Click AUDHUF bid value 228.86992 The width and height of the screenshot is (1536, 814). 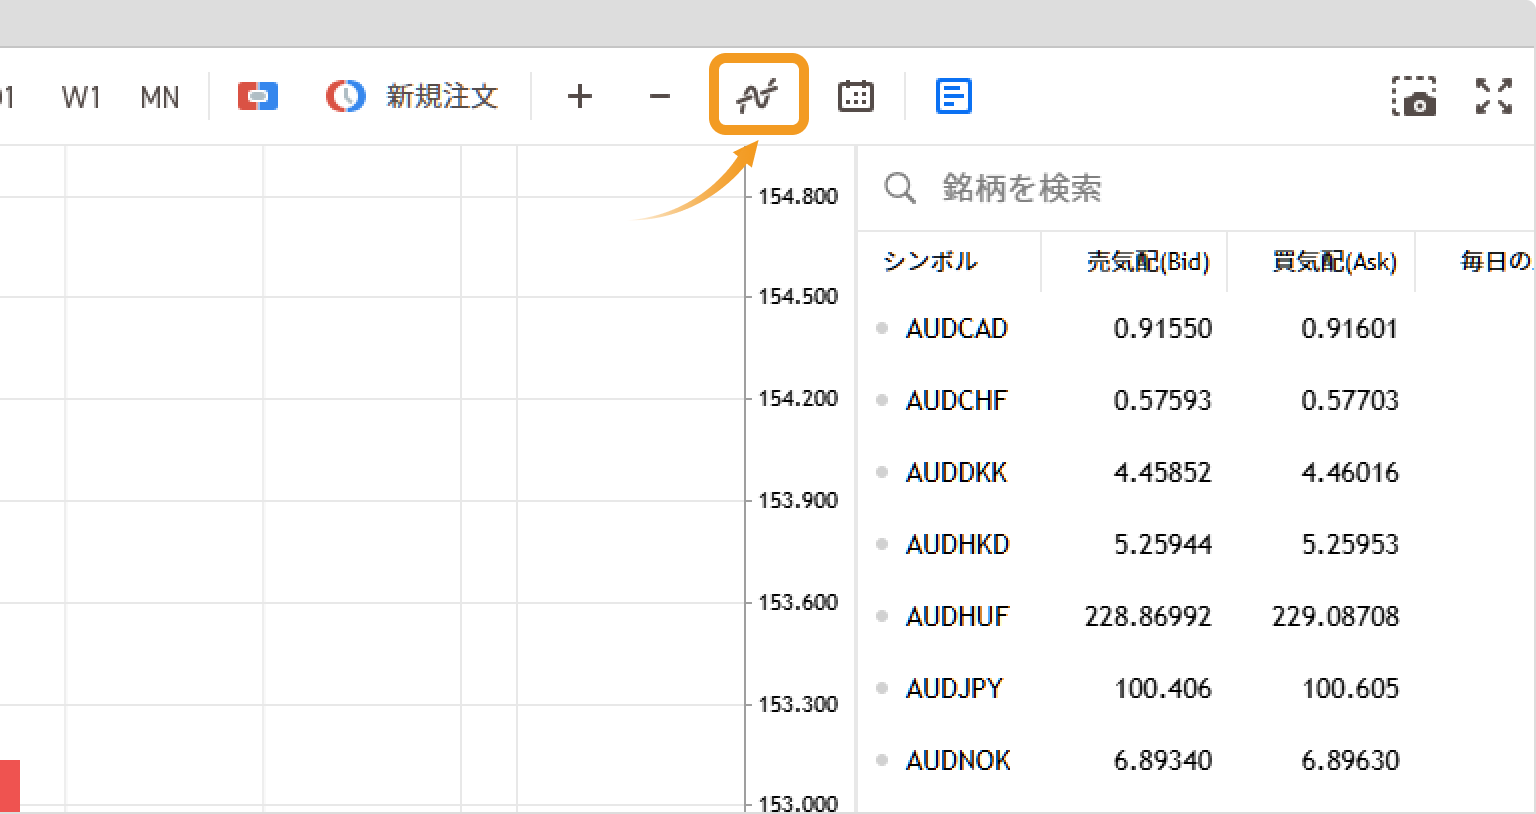(1148, 616)
